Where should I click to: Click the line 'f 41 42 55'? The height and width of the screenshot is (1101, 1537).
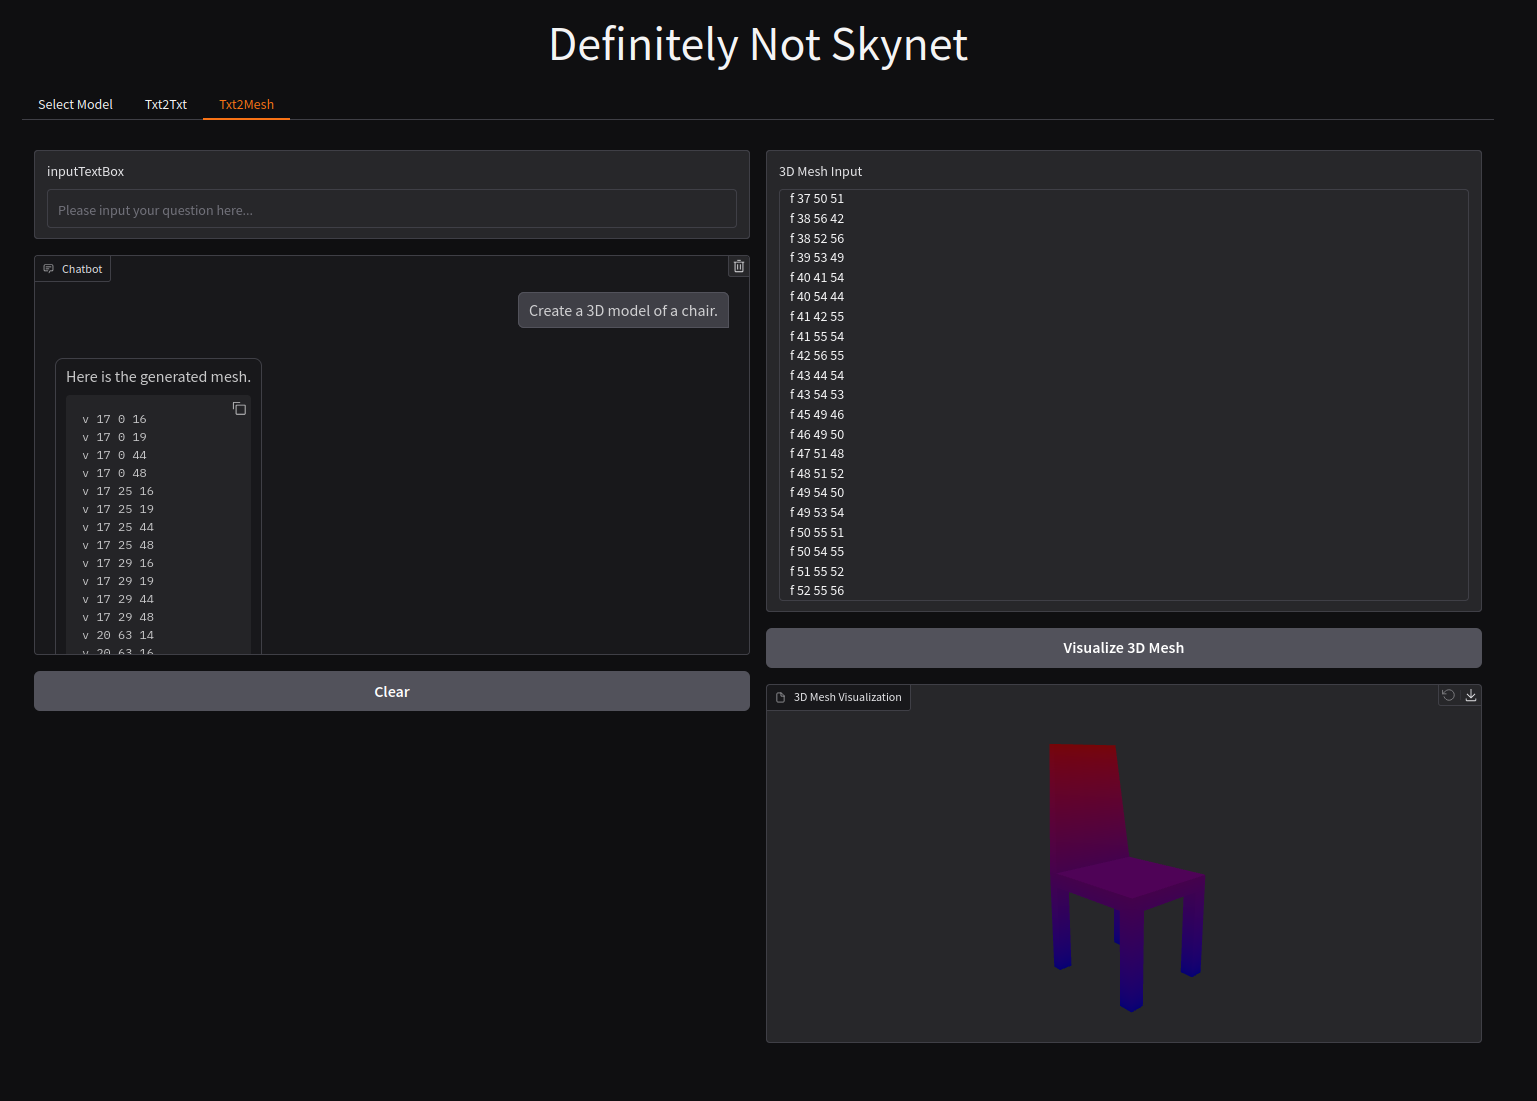point(817,316)
